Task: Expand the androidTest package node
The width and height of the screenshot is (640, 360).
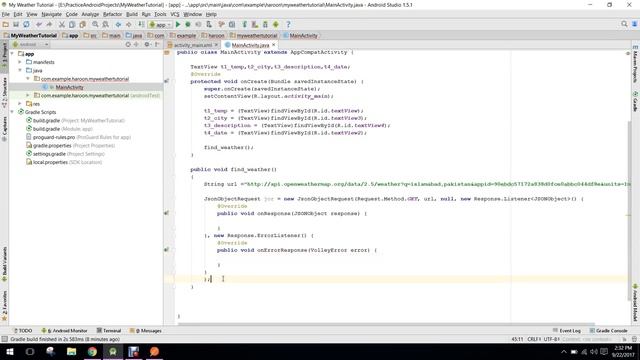Action: point(28,95)
